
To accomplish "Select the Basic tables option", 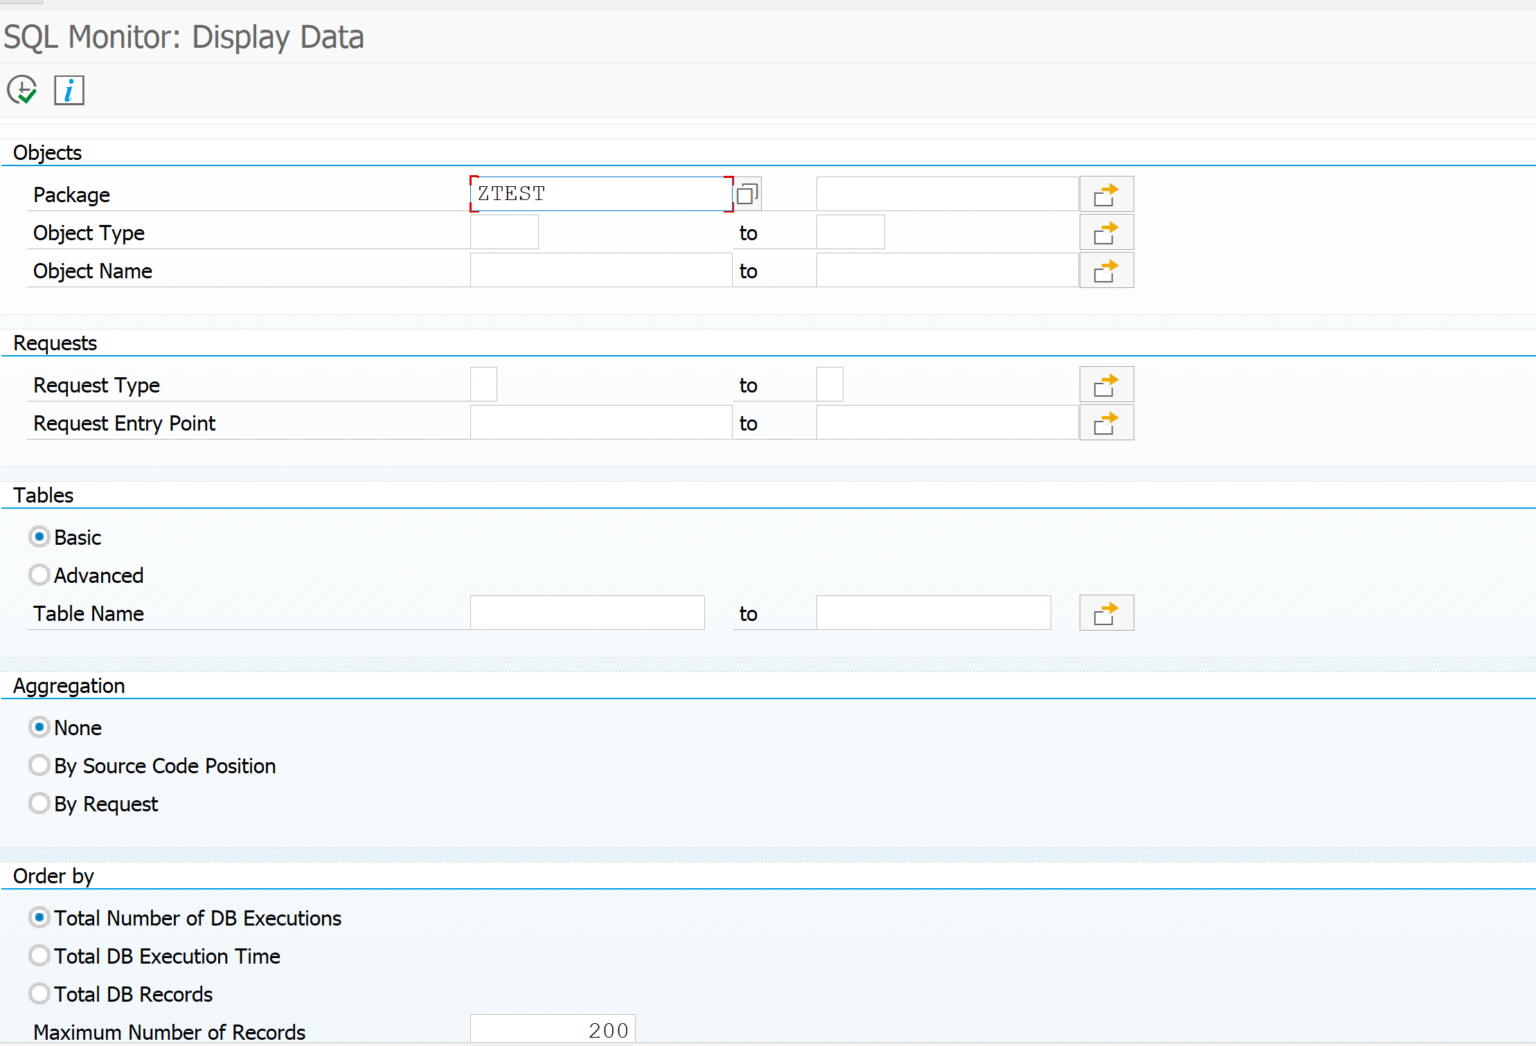I will coord(39,536).
